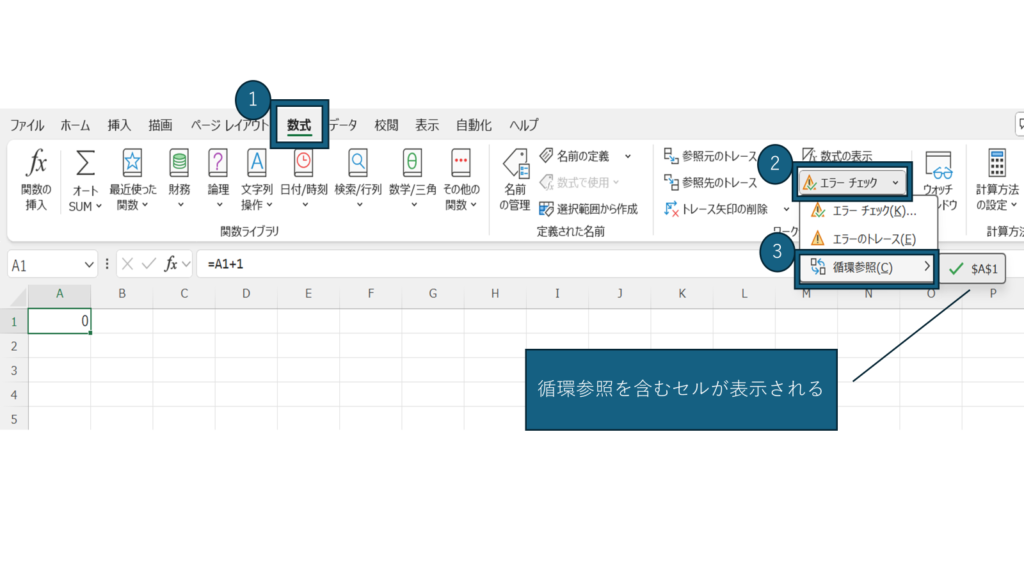The width and height of the screenshot is (1024, 576).
Task: Click the 名前の管理 icon
Action: pyautogui.click(x=514, y=163)
